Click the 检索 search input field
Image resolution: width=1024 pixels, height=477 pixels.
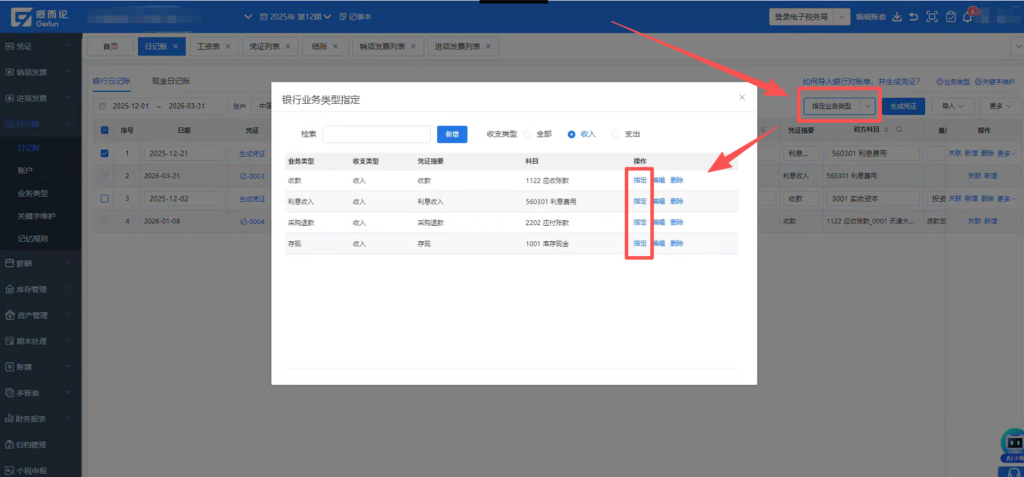point(376,134)
